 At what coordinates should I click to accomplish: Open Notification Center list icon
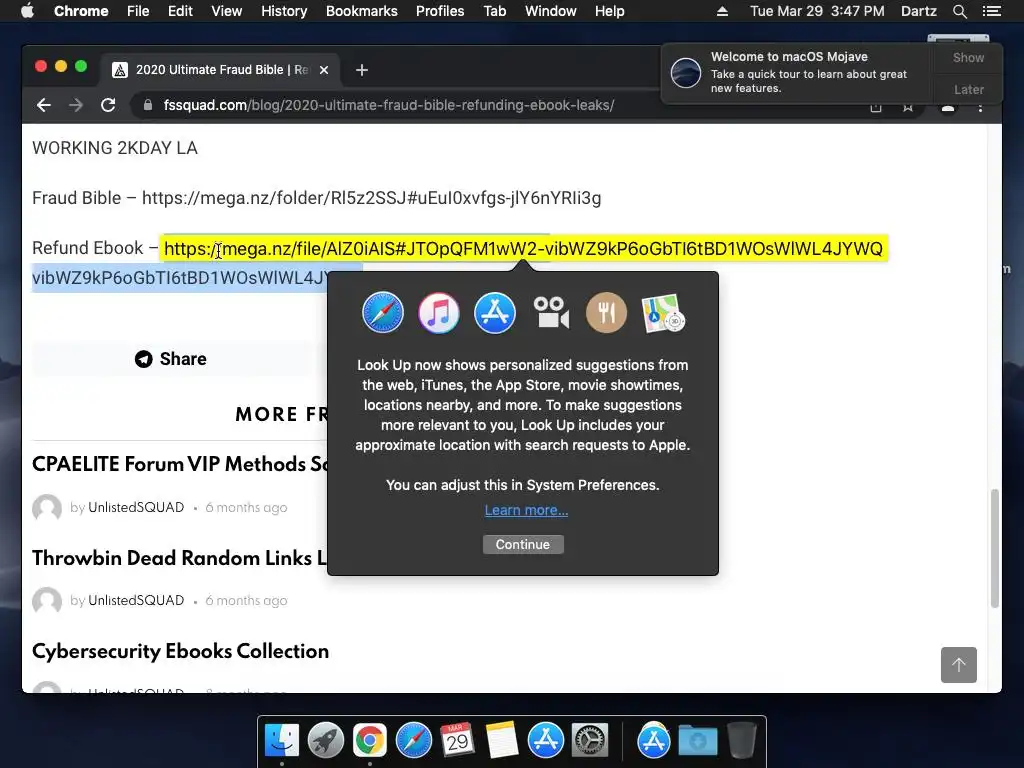click(991, 11)
